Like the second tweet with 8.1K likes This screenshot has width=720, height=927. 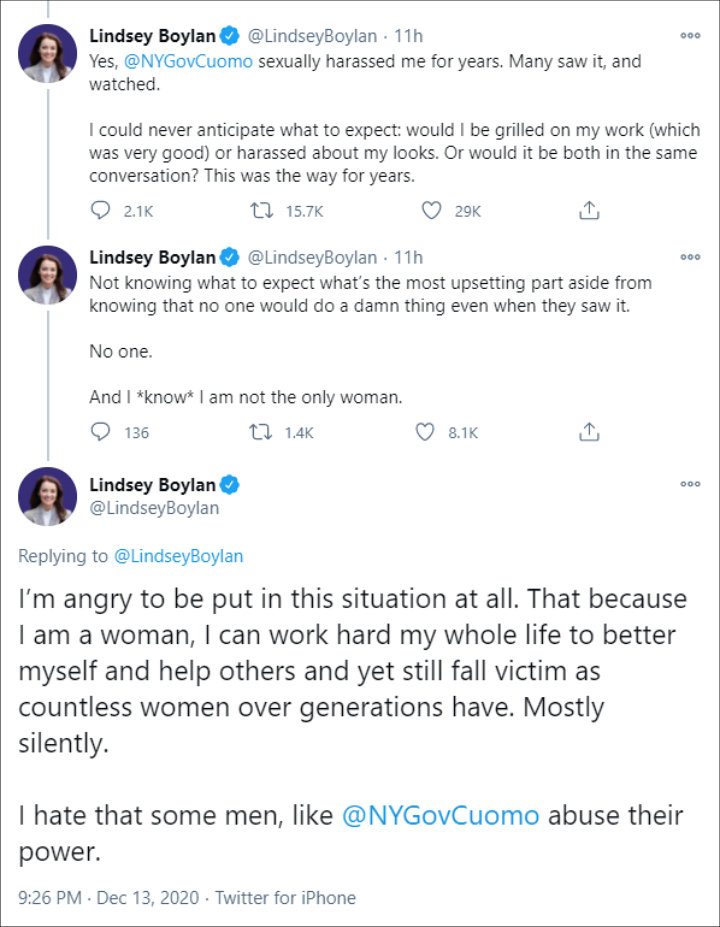426,432
